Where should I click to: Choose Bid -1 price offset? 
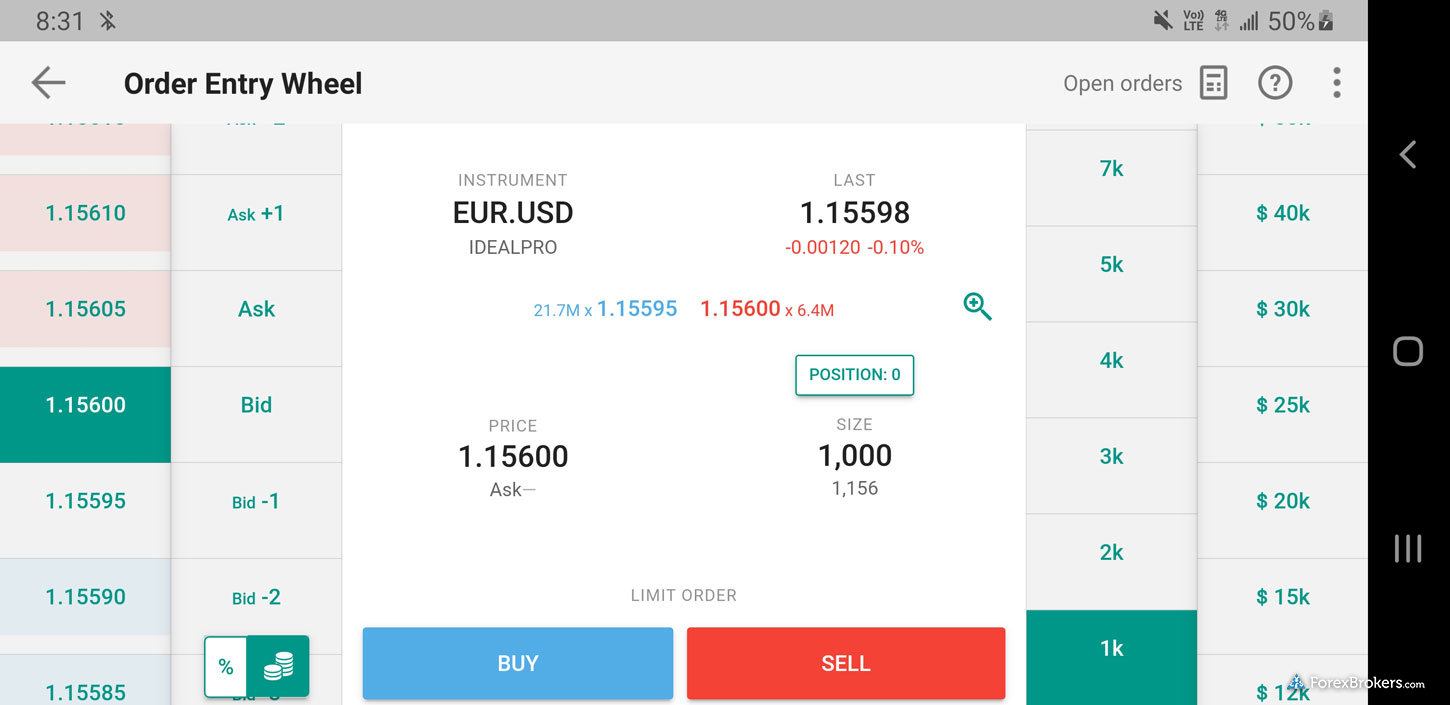coord(256,501)
